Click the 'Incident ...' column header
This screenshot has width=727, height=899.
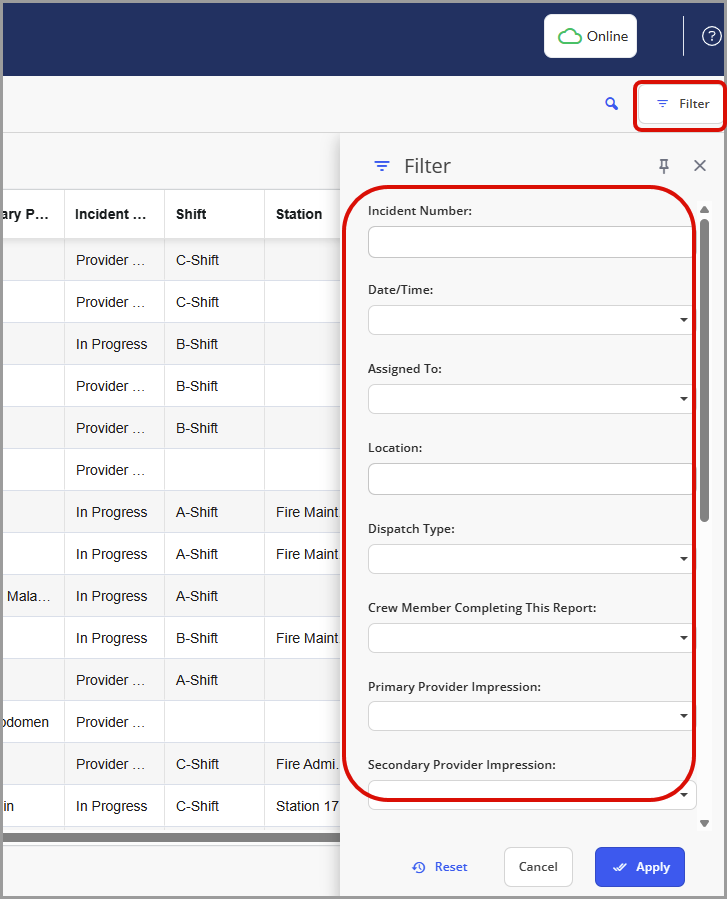coord(115,214)
